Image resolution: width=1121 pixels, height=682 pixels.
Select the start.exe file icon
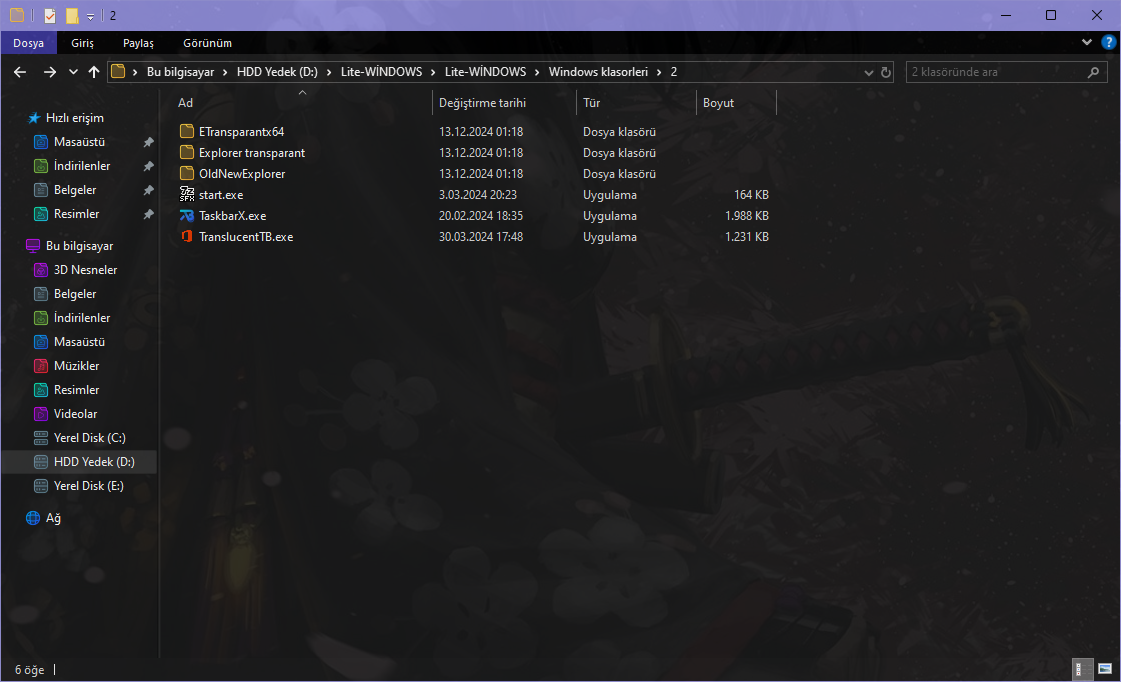(x=187, y=194)
